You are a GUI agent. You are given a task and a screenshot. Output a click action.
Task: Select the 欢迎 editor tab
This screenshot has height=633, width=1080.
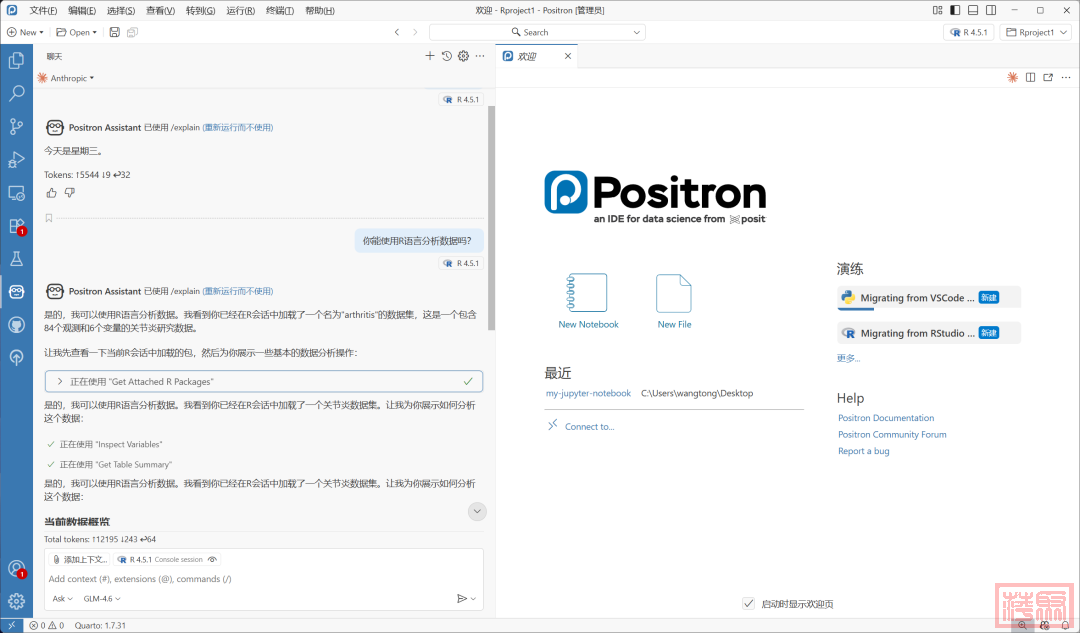(x=527, y=56)
